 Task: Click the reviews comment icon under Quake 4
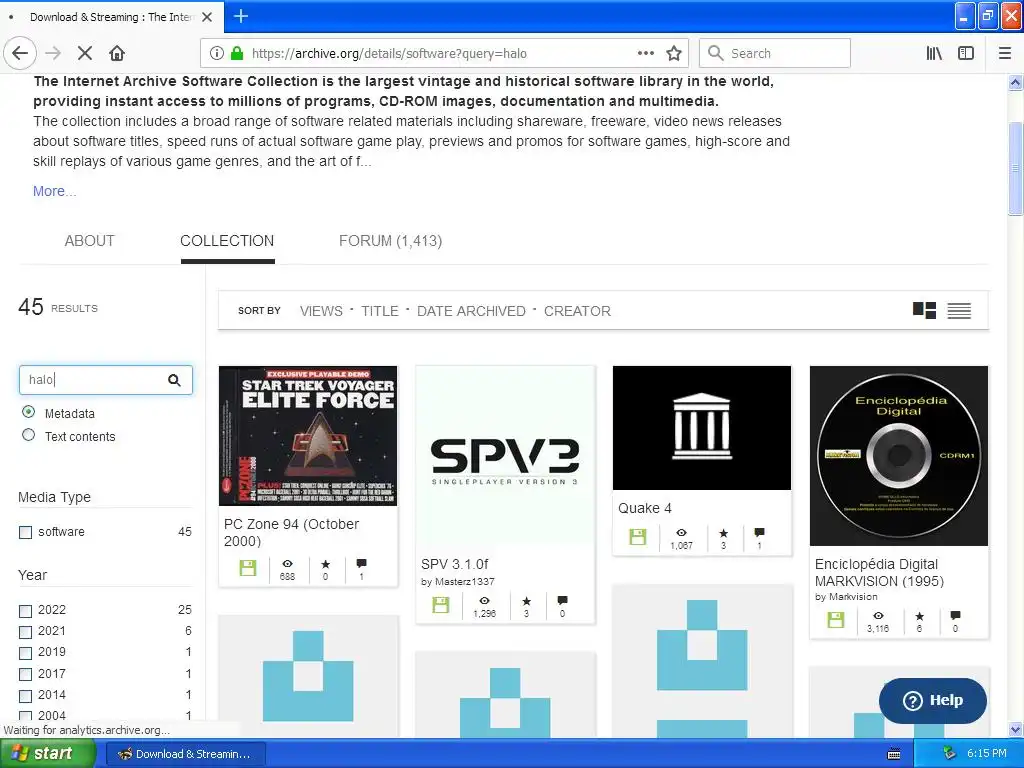[x=759, y=533]
